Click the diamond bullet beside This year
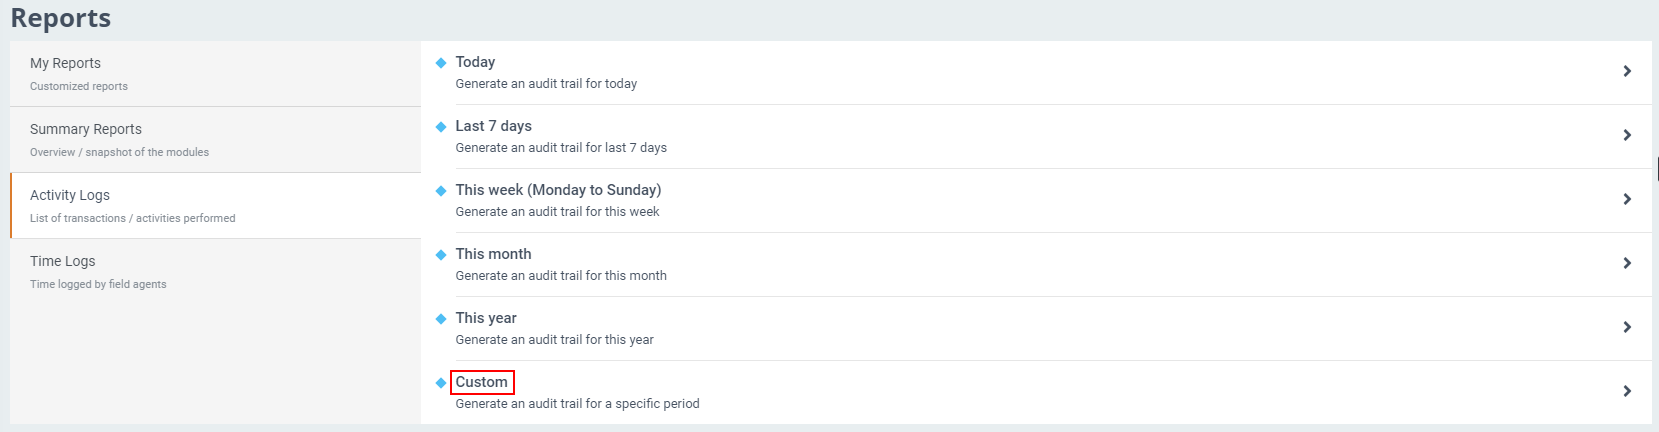 (441, 319)
